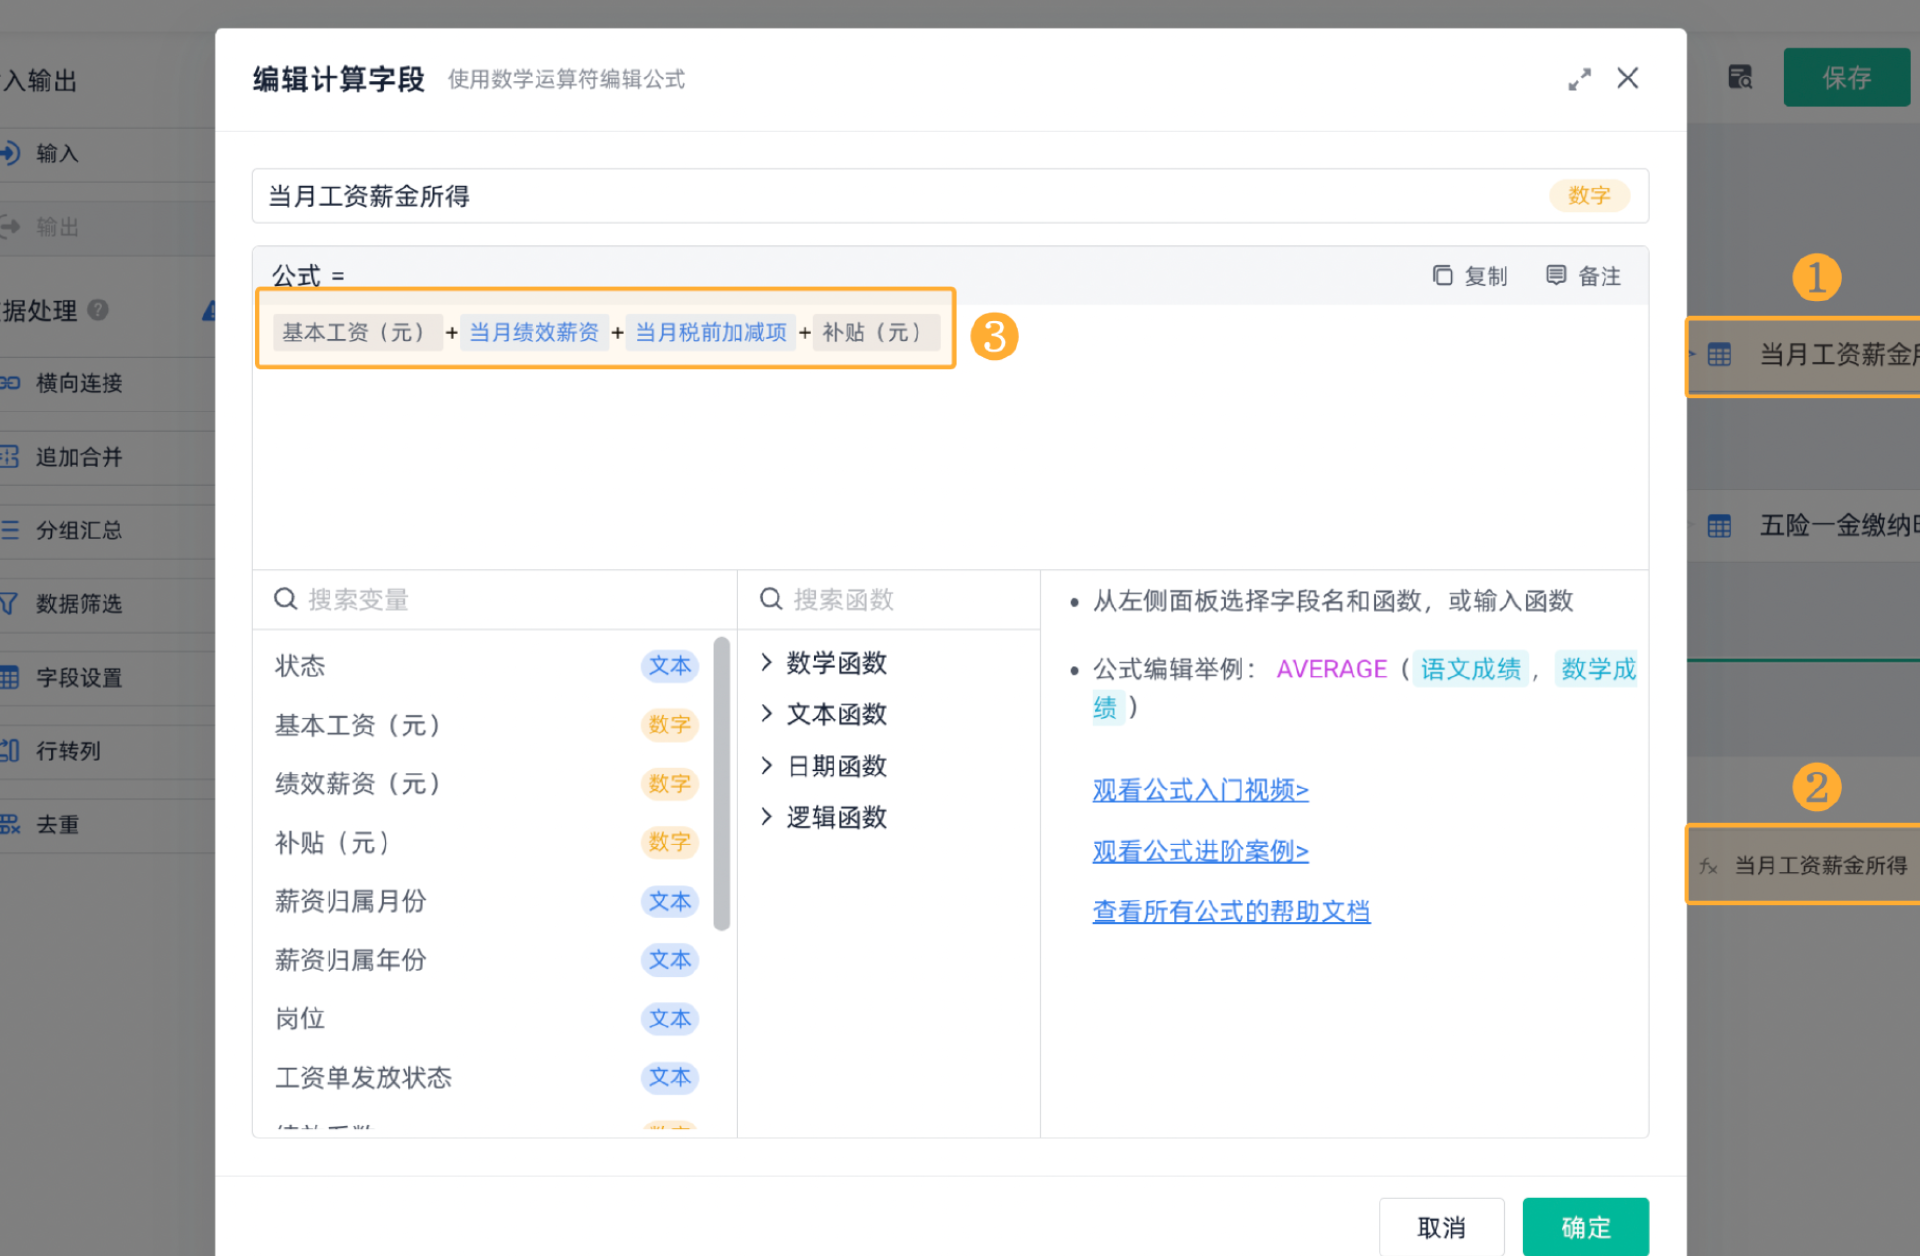Click the search variables magnifier icon

pyautogui.click(x=285, y=599)
